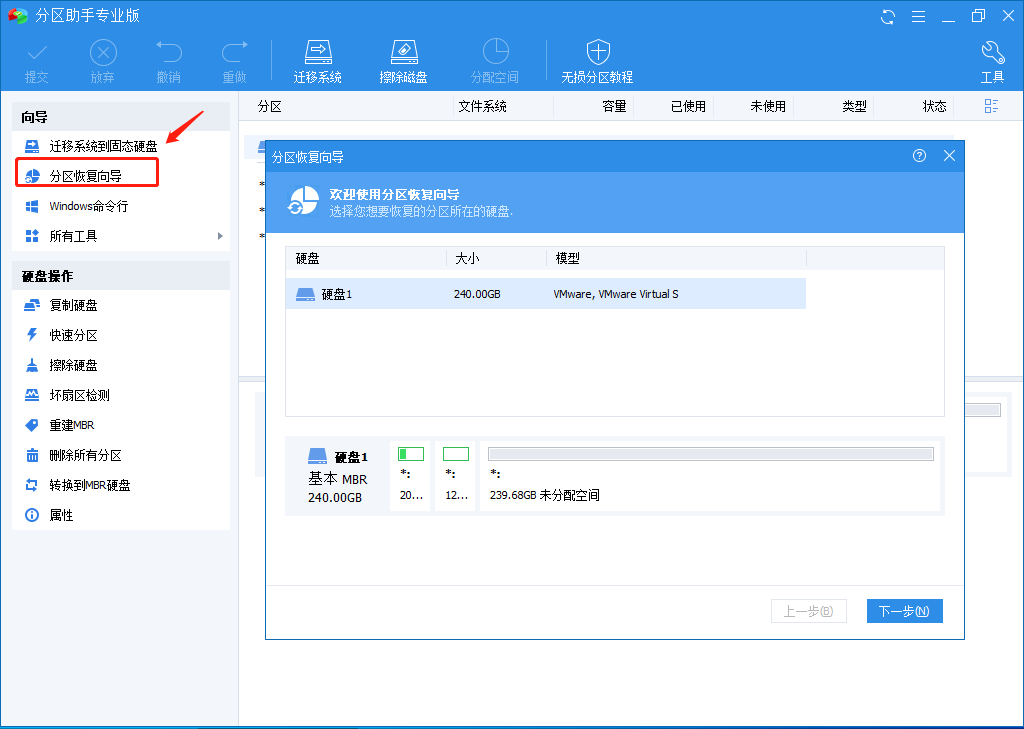Click the 上一步(B) button
This screenshot has height=729, width=1024.
coord(808,611)
